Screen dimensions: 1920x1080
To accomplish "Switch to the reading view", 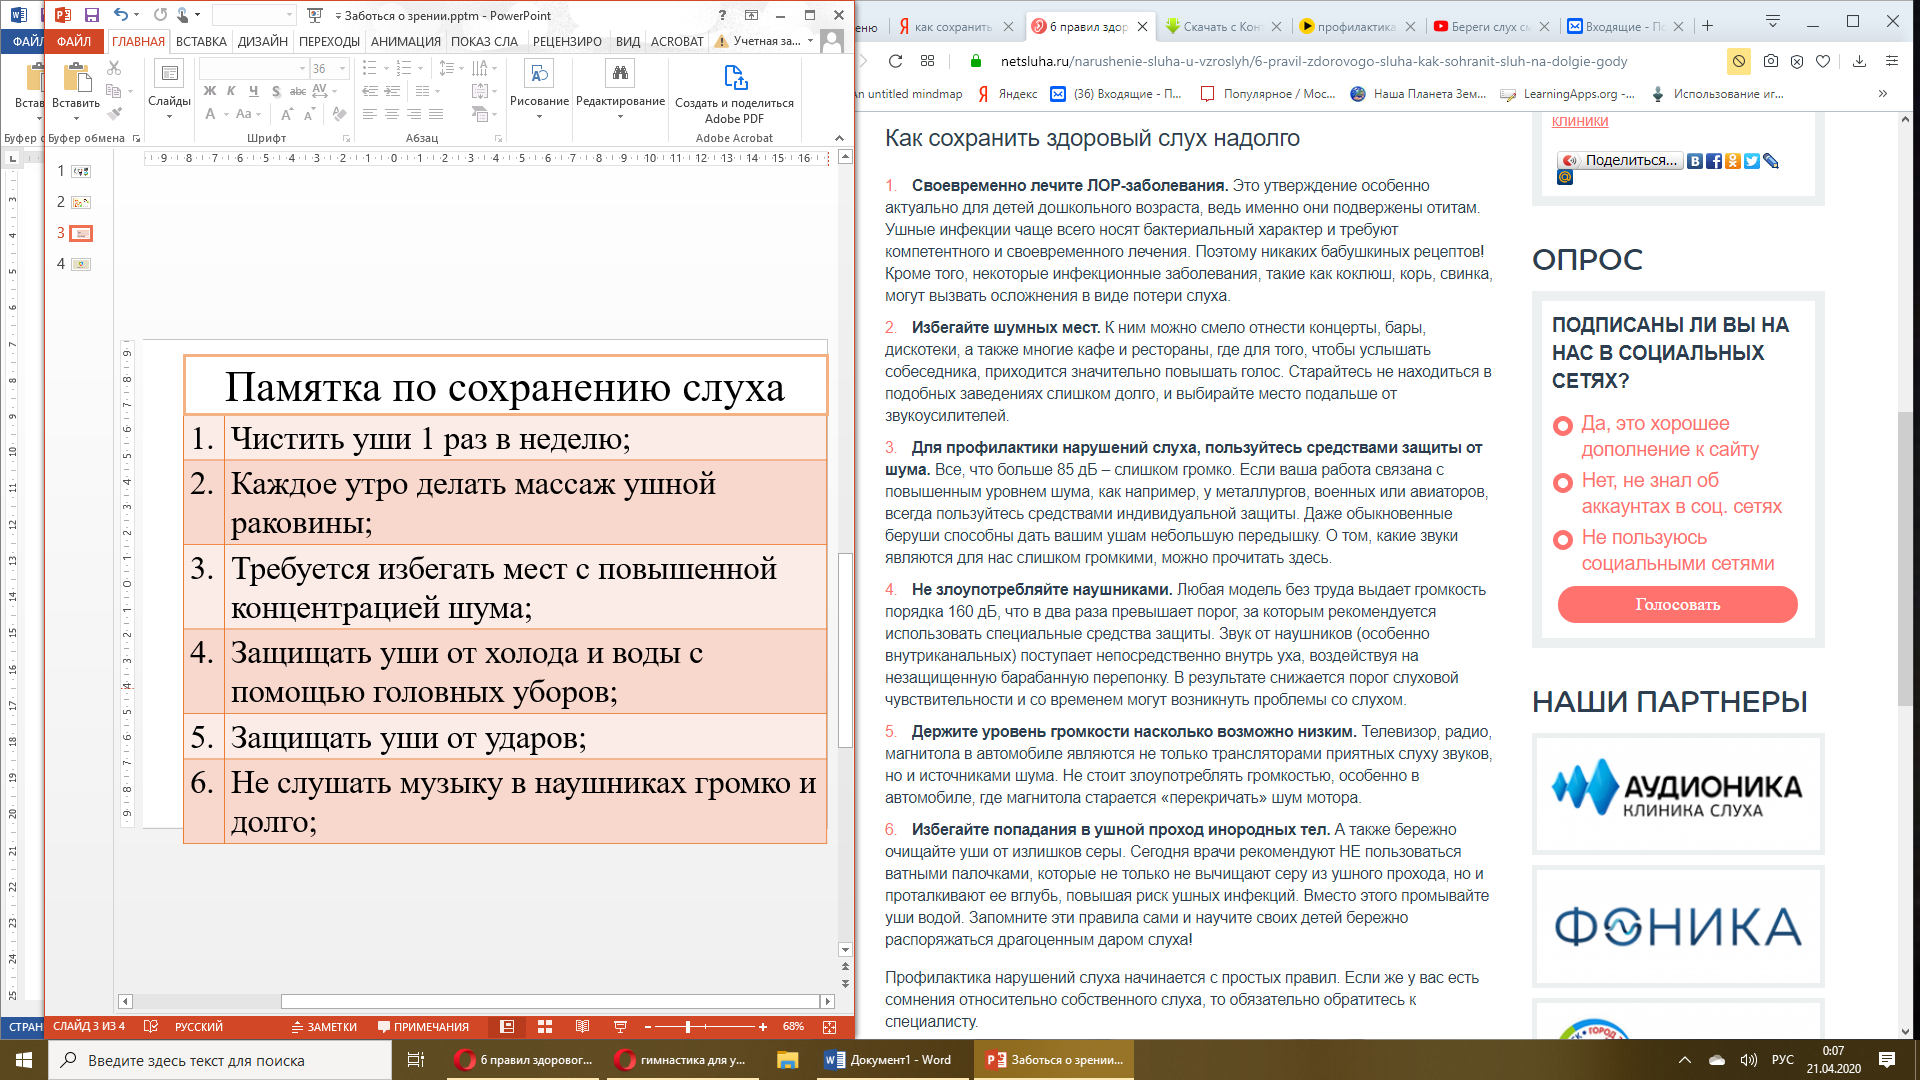I will click(x=582, y=1027).
